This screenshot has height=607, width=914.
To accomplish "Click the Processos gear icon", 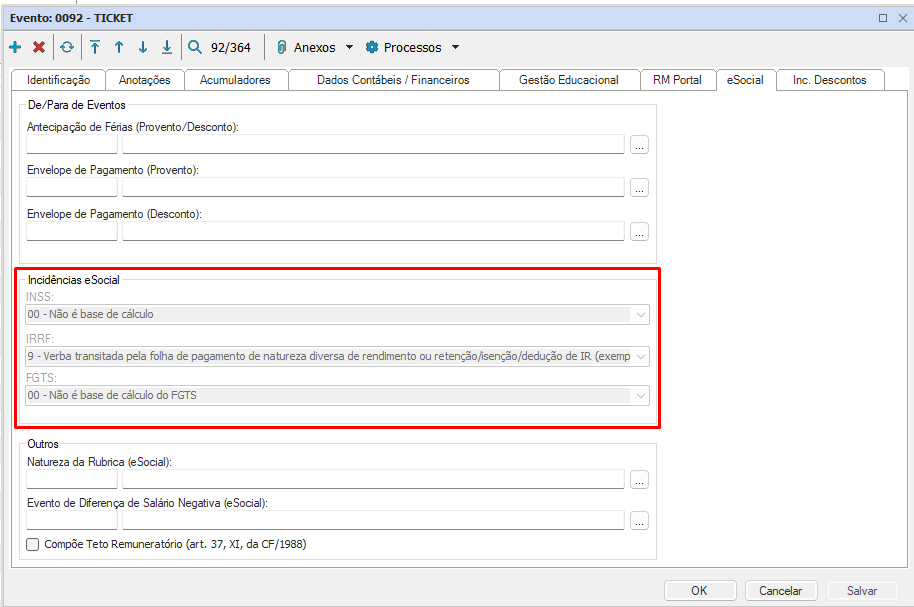I will (x=371, y=47).
